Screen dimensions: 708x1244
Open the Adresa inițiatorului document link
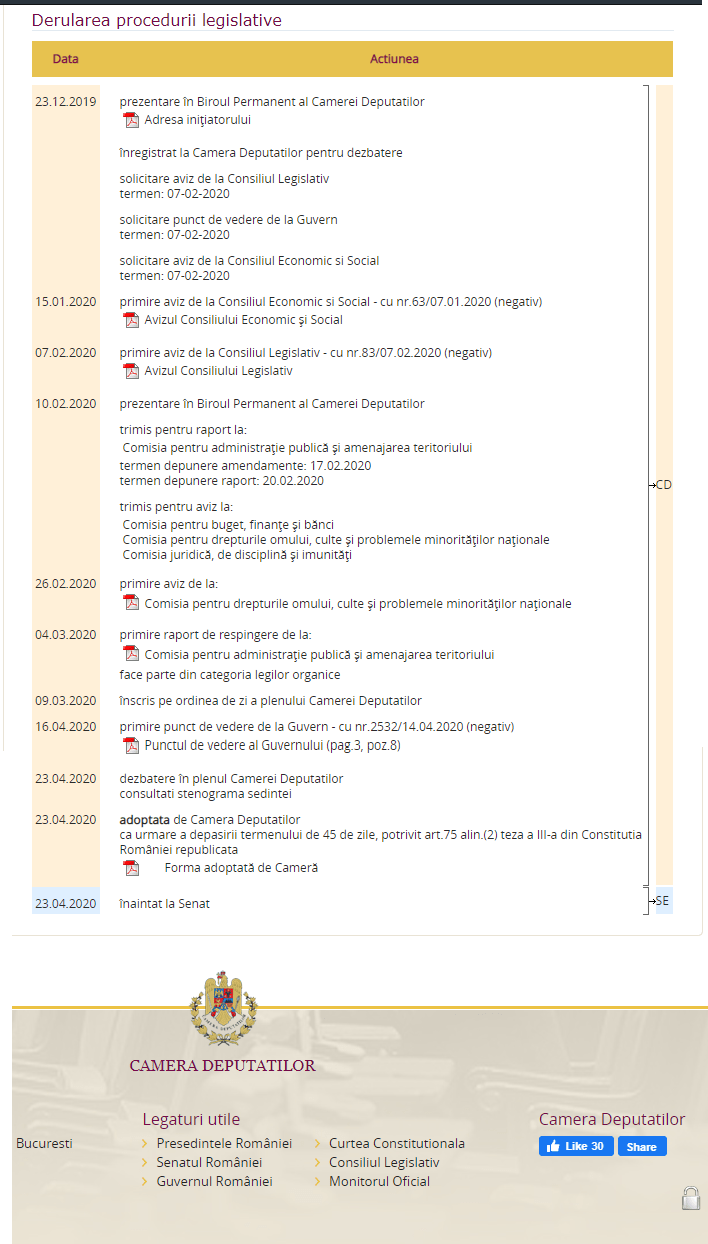click(x=198, y=120)
